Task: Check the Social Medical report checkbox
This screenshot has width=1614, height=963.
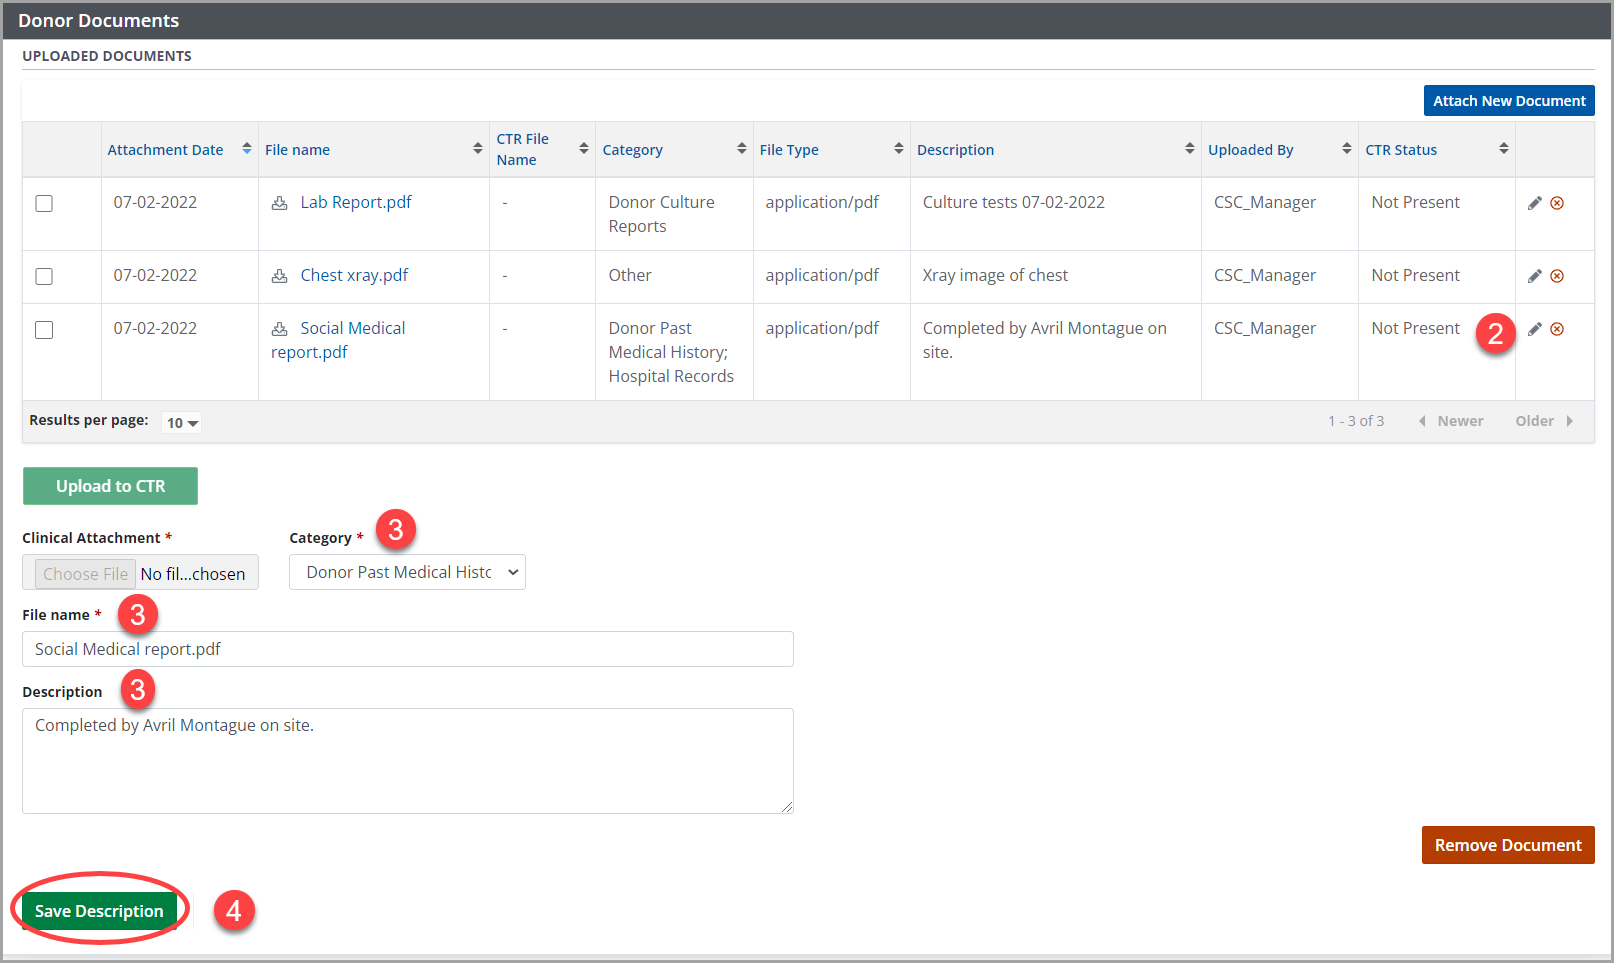Action: tap(44, 330)
